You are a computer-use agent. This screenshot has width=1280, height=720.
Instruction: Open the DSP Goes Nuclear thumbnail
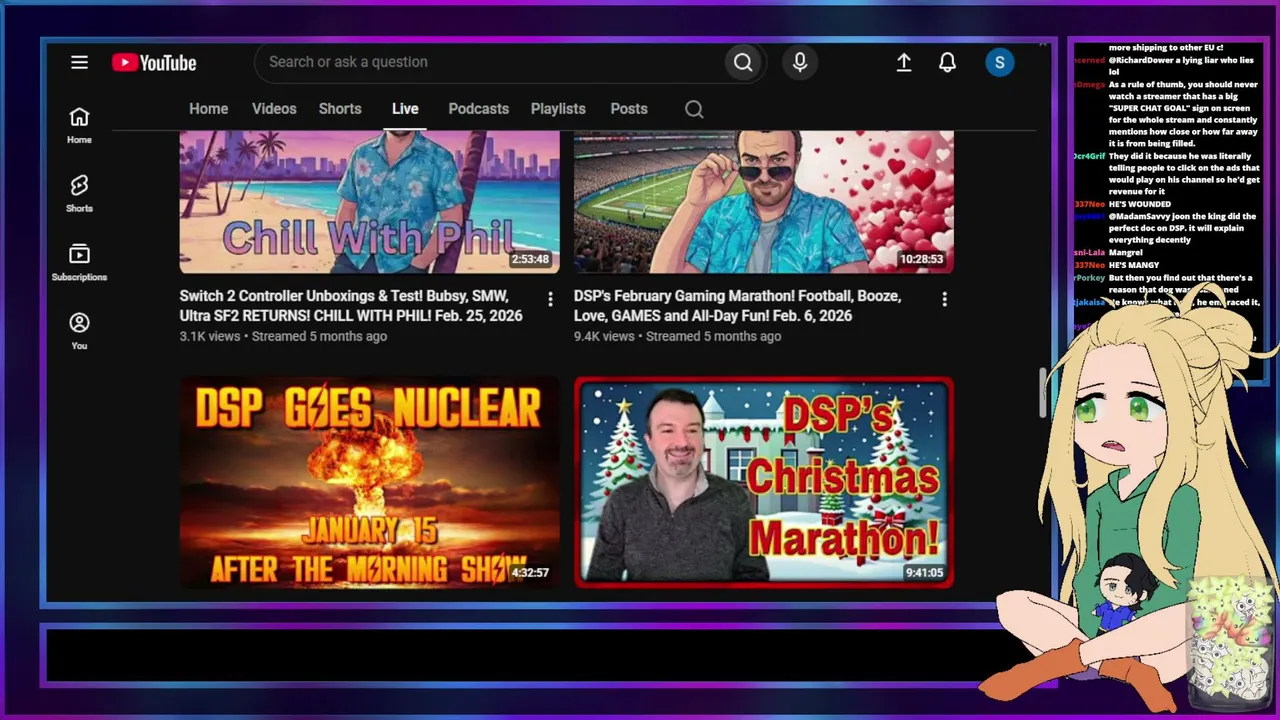tap(370, 481)
